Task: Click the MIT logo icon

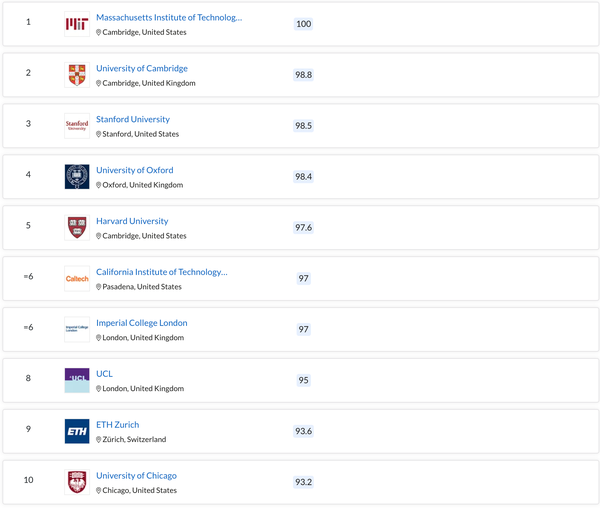Action: coord(77,24)
